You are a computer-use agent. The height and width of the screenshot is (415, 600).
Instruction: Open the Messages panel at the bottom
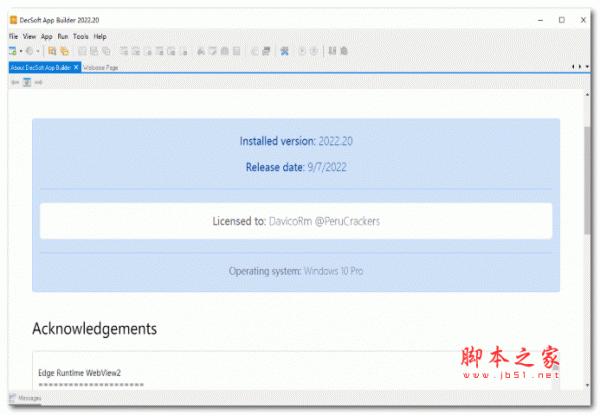25,398
